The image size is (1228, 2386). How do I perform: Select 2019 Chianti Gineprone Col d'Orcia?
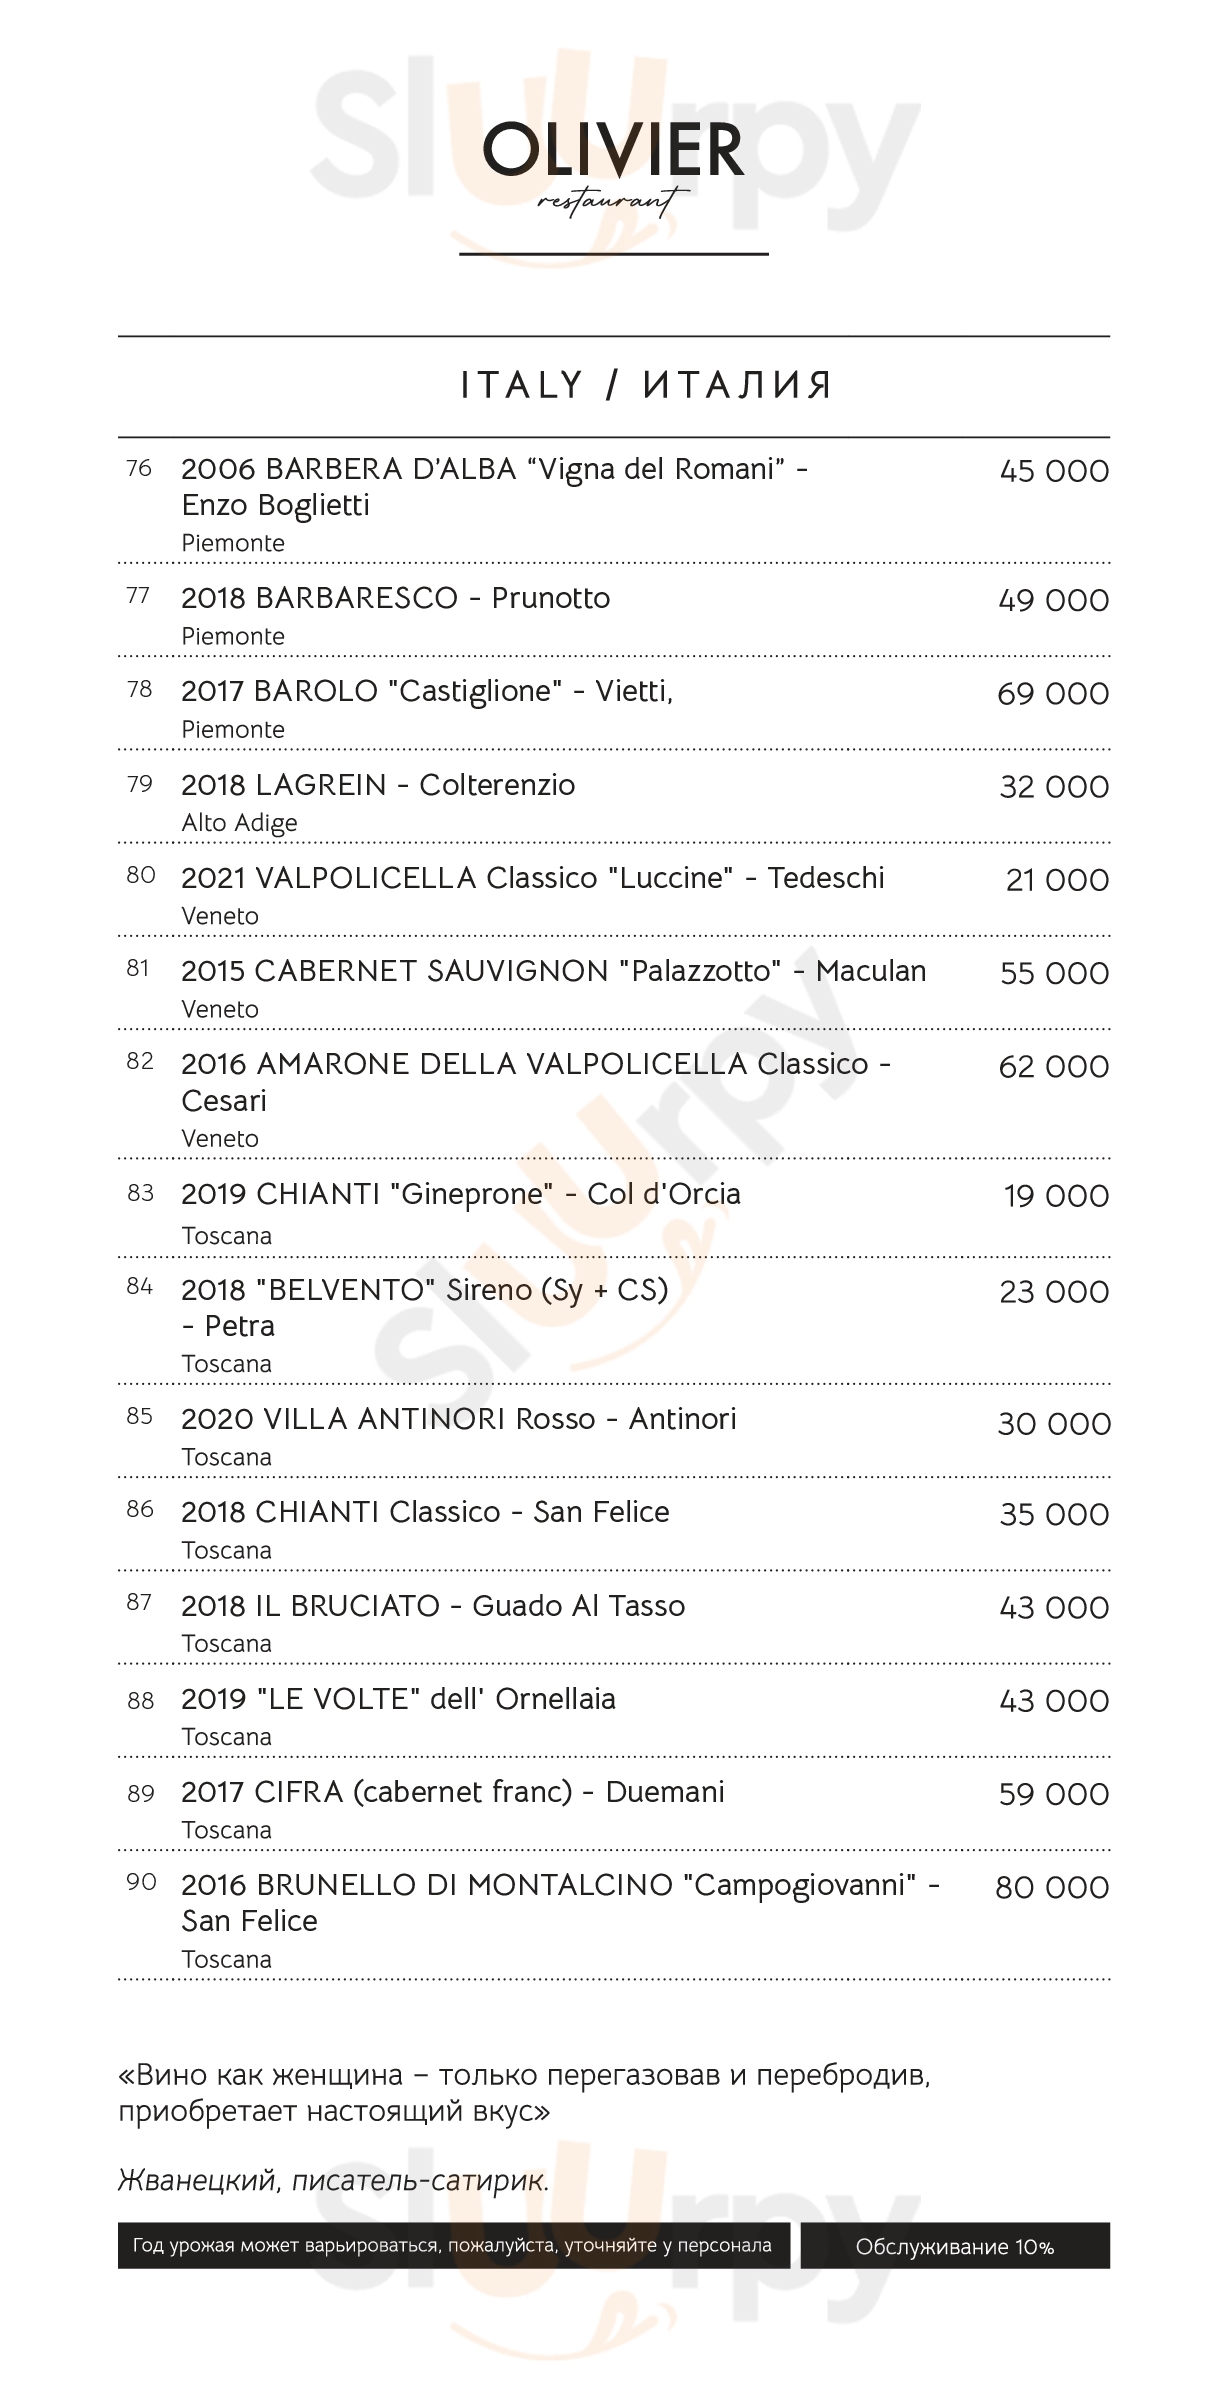pos(460,1194)
